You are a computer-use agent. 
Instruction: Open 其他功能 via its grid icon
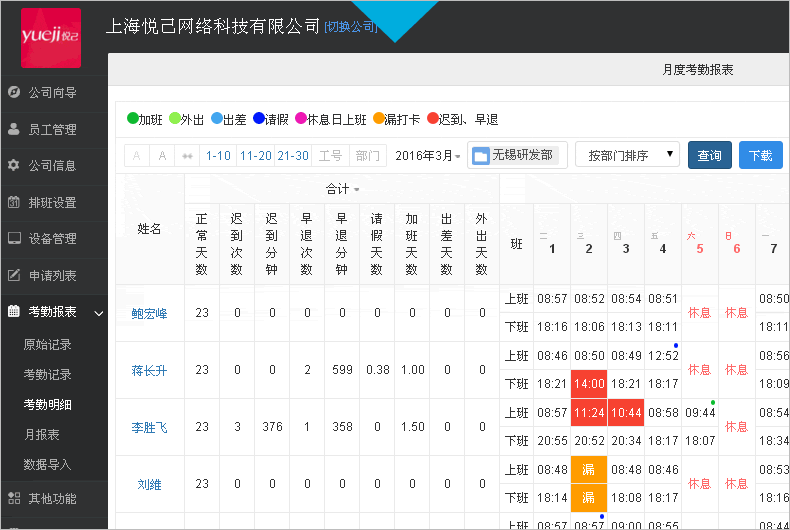tap(14, 498)
